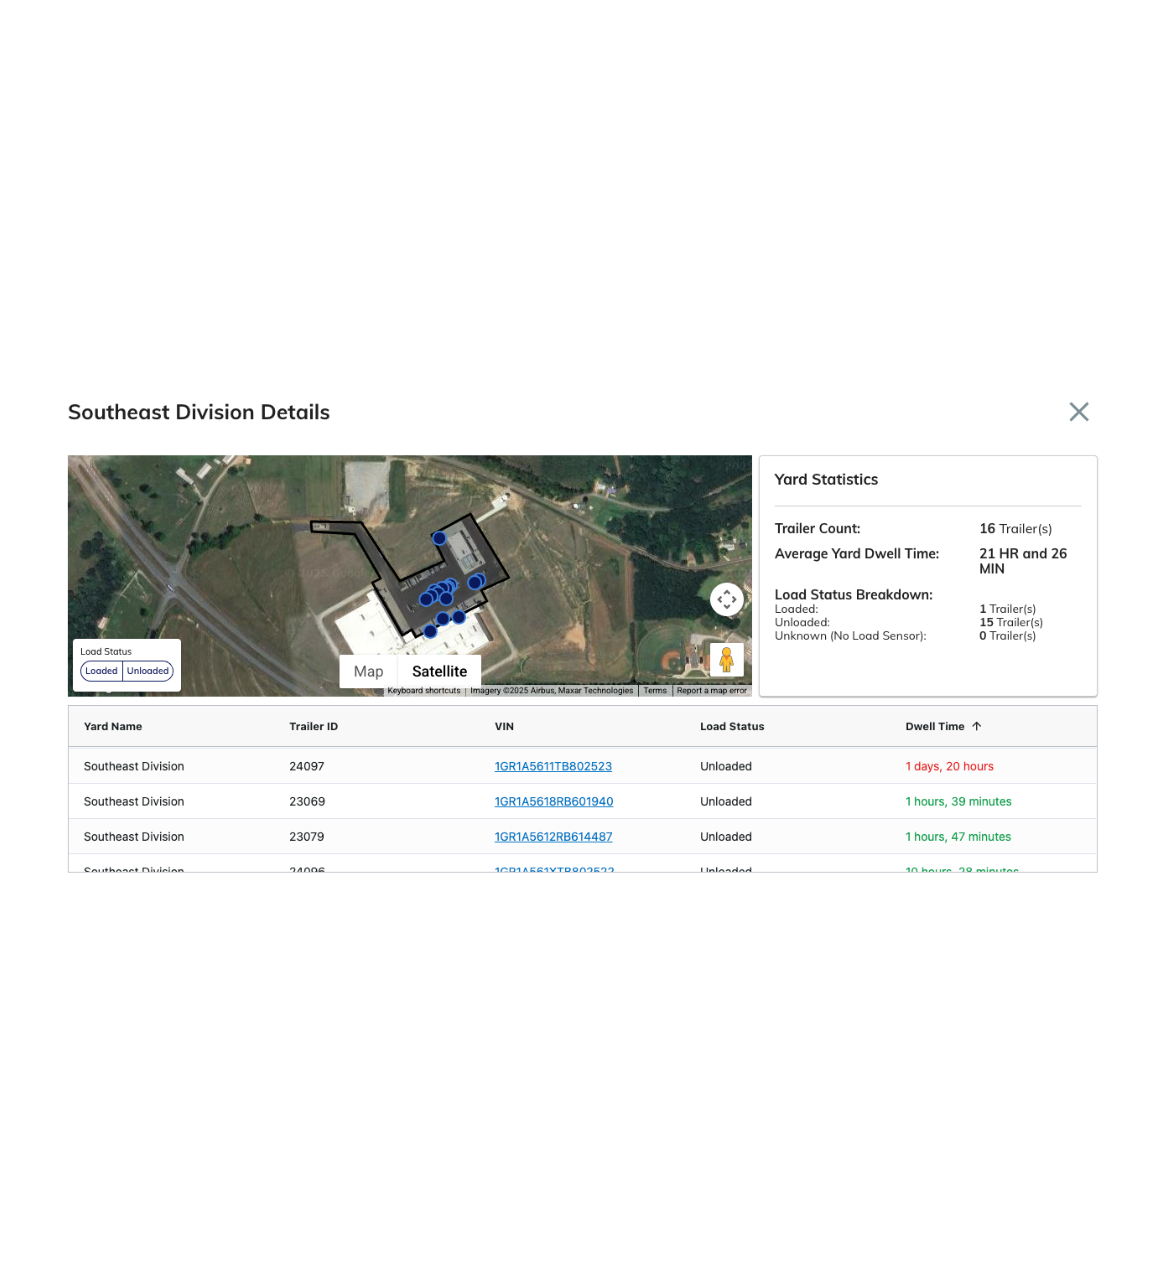The width and height of the screenshot is (1173, 1281).
Task: Click the isolated northern trailer marker on map
Action: [439, 538]
